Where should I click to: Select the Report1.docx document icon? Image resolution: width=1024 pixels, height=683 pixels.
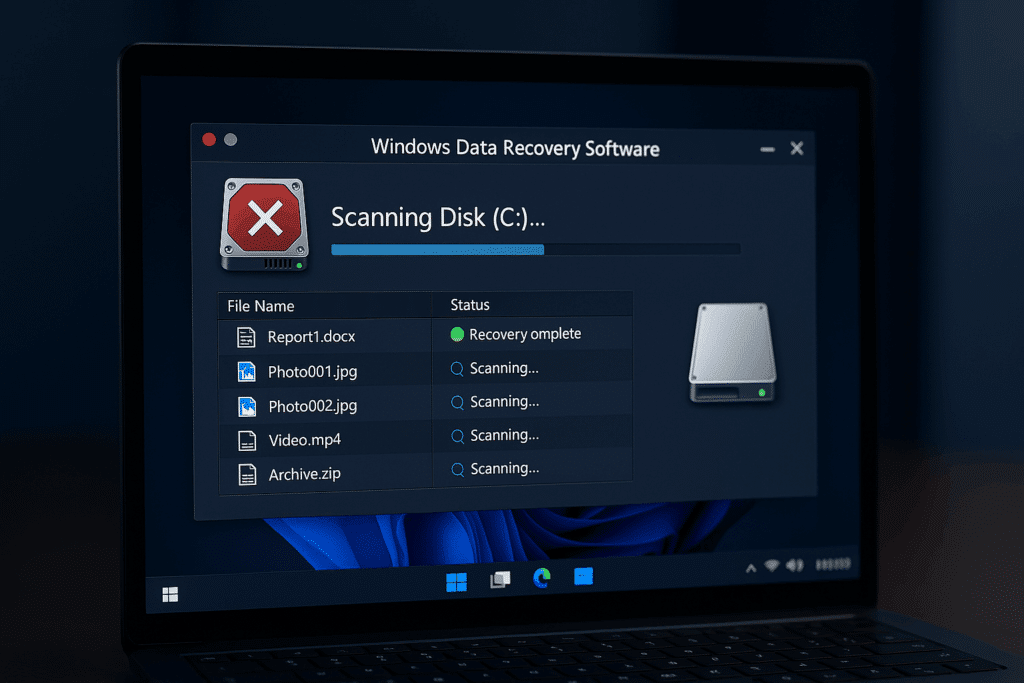(245, 337)
